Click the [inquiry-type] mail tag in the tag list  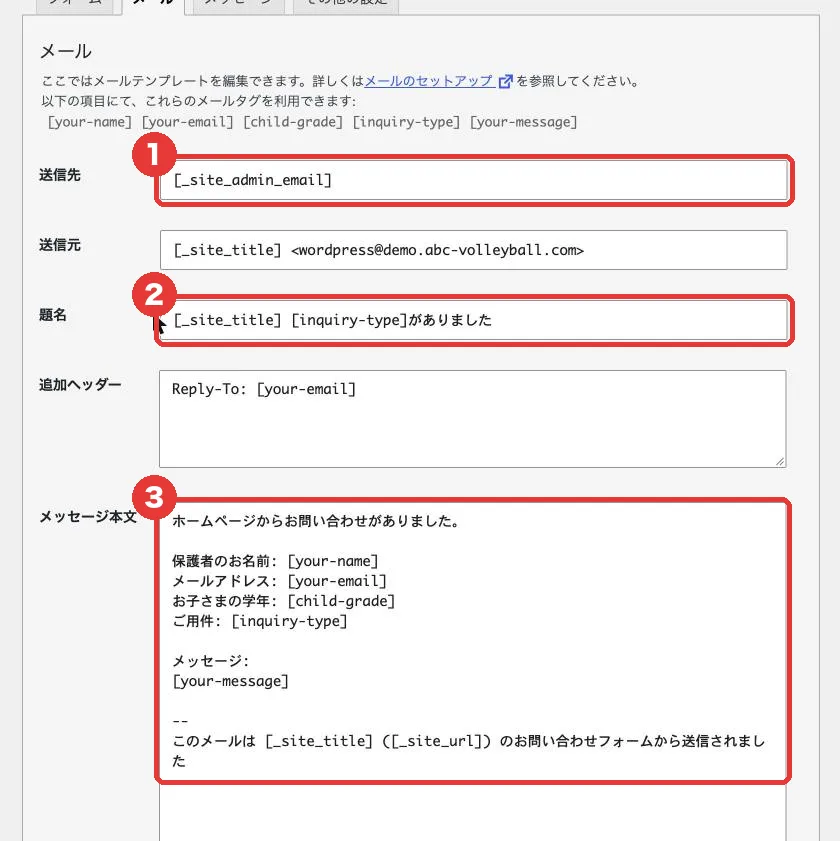coord(407,122)
